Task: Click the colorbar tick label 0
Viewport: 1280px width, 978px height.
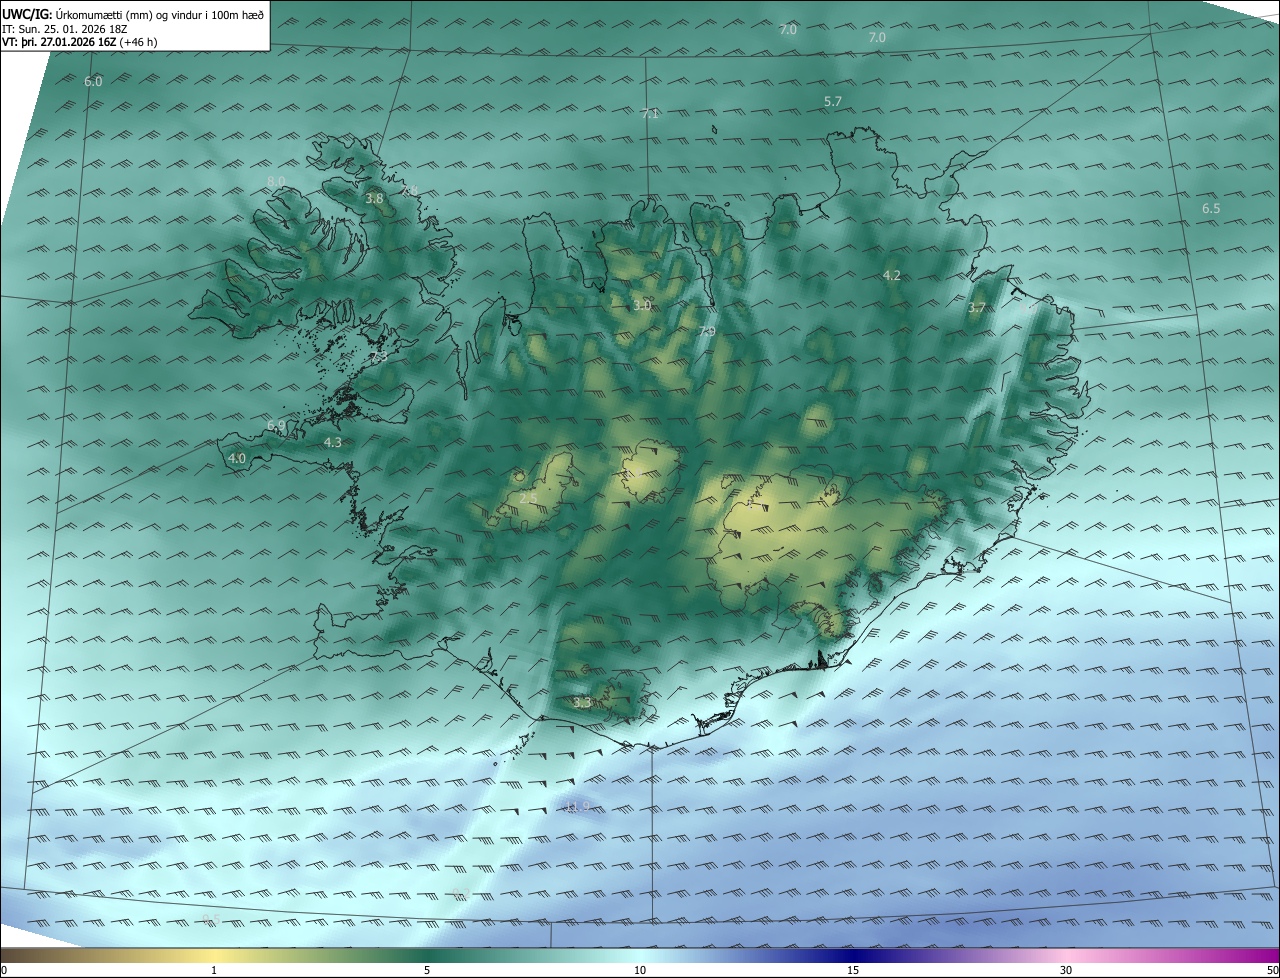Action: pyautogui.click(x=4, y=970)
